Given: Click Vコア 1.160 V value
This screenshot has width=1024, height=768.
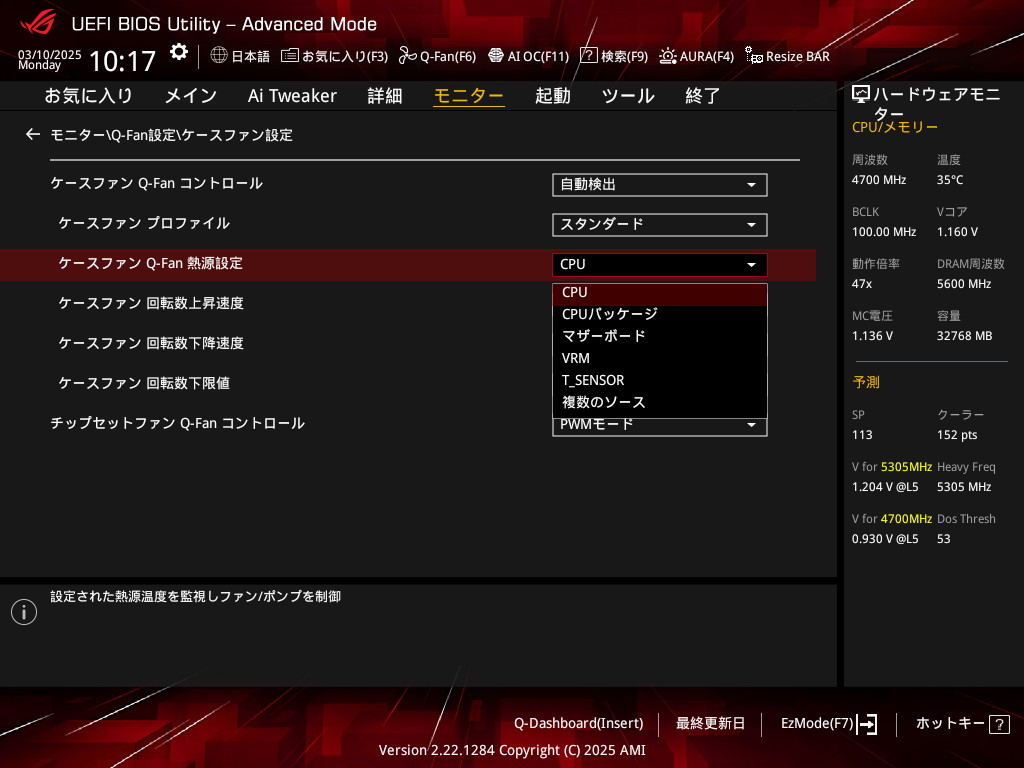Looking at the screenshot, I should [x=957, y=232].
